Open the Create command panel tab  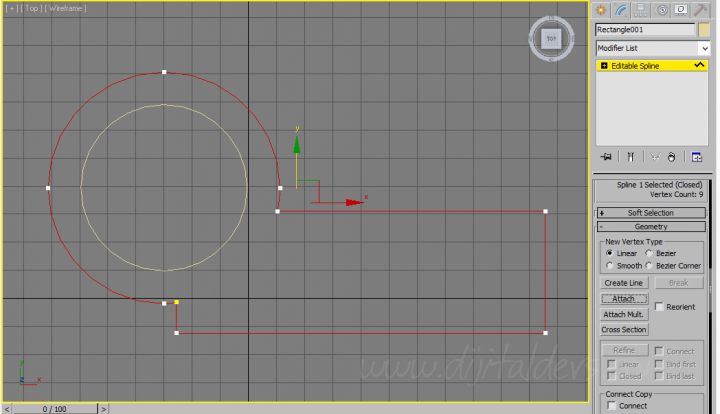tap(601, 10)
